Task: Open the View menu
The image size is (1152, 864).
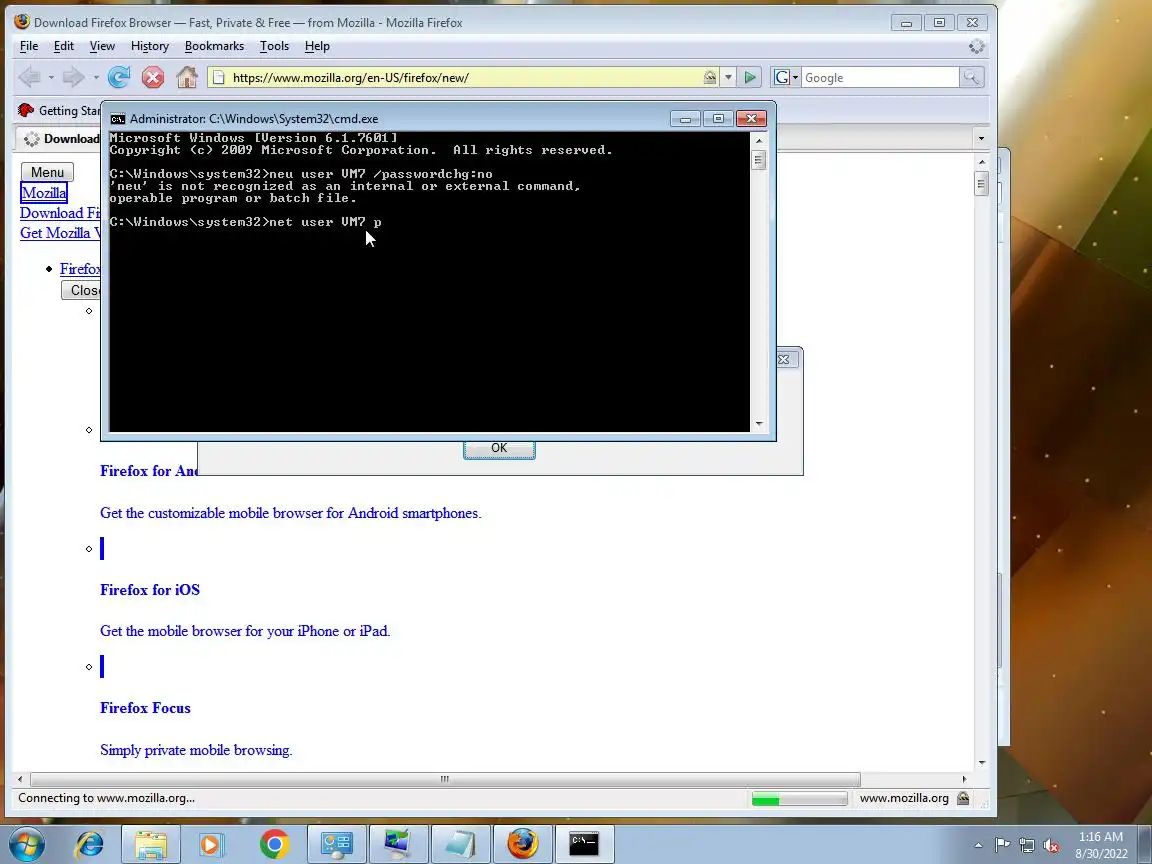Action: pos(102,46)
